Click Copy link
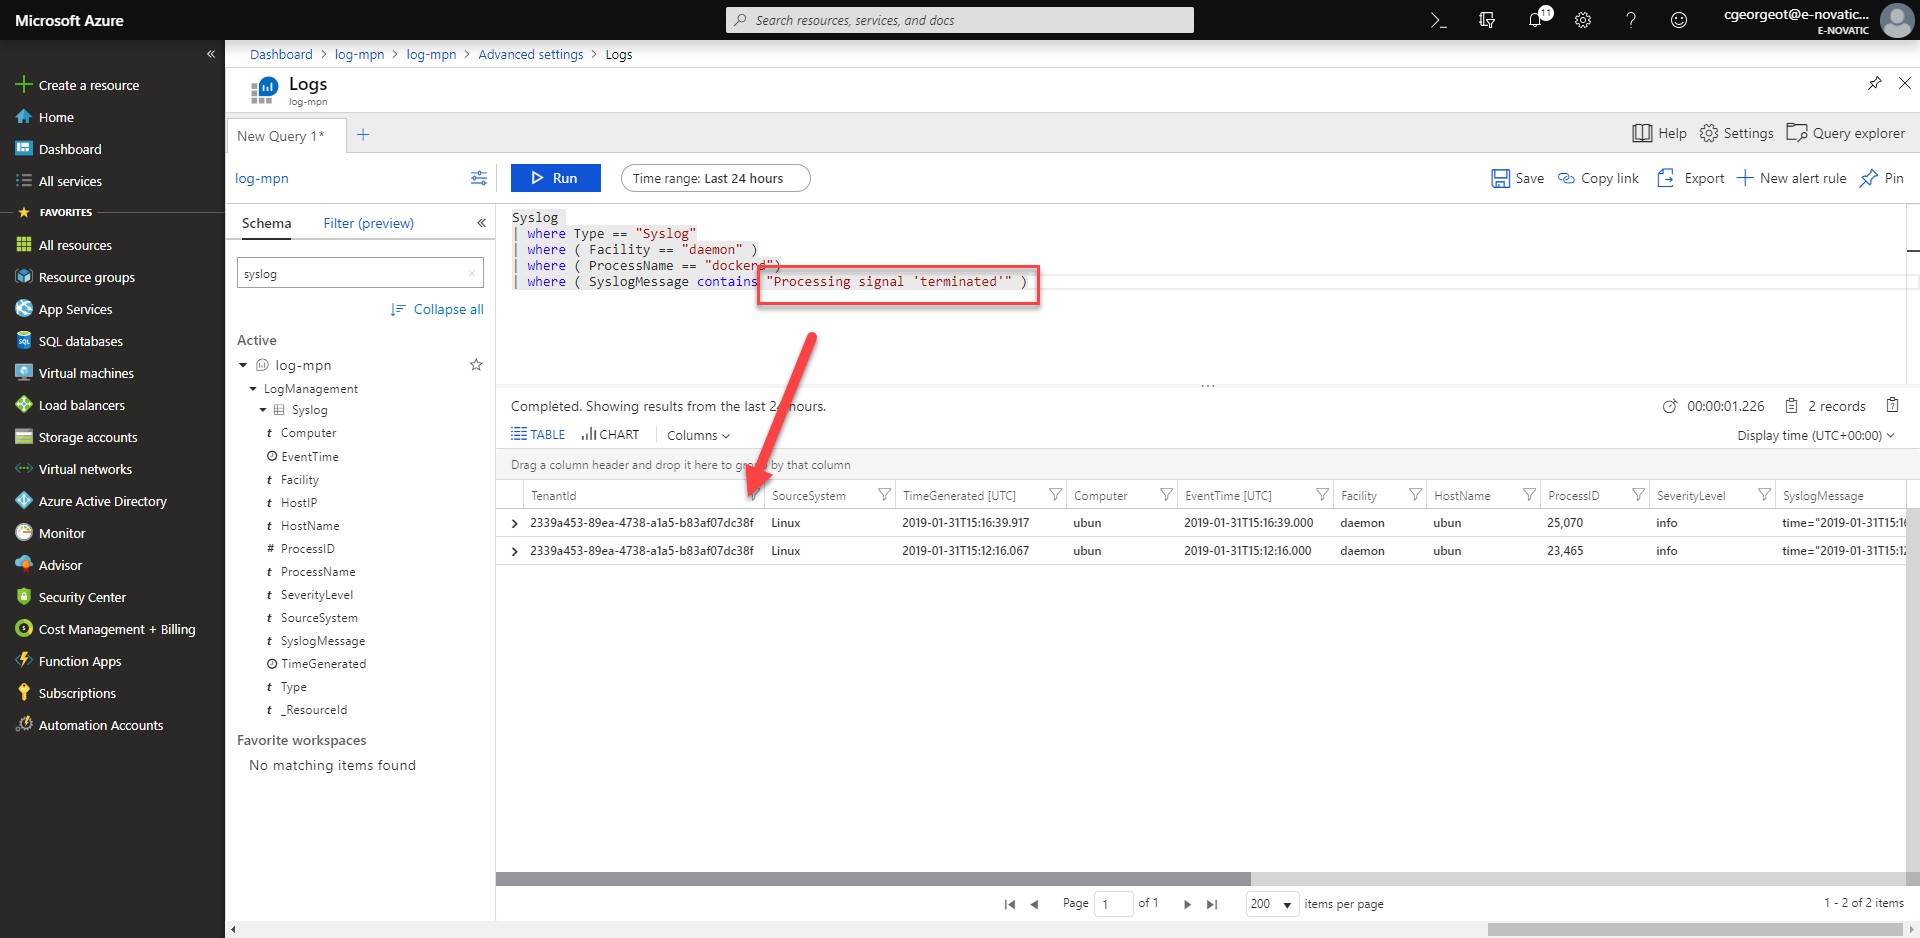The width and height of the screenshot is (1920, 938). (x=1599, y=178)
